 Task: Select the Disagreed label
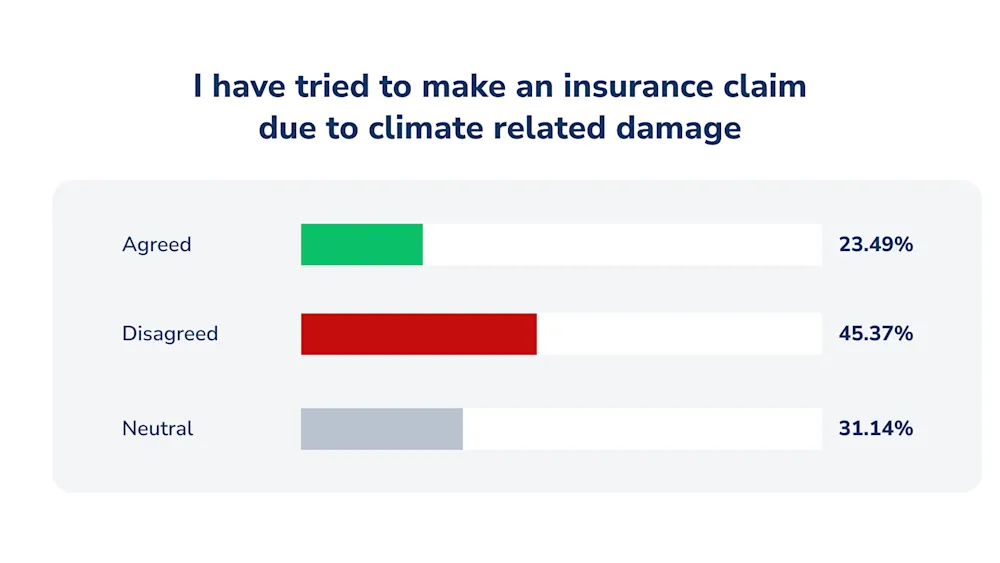point(170,333)
